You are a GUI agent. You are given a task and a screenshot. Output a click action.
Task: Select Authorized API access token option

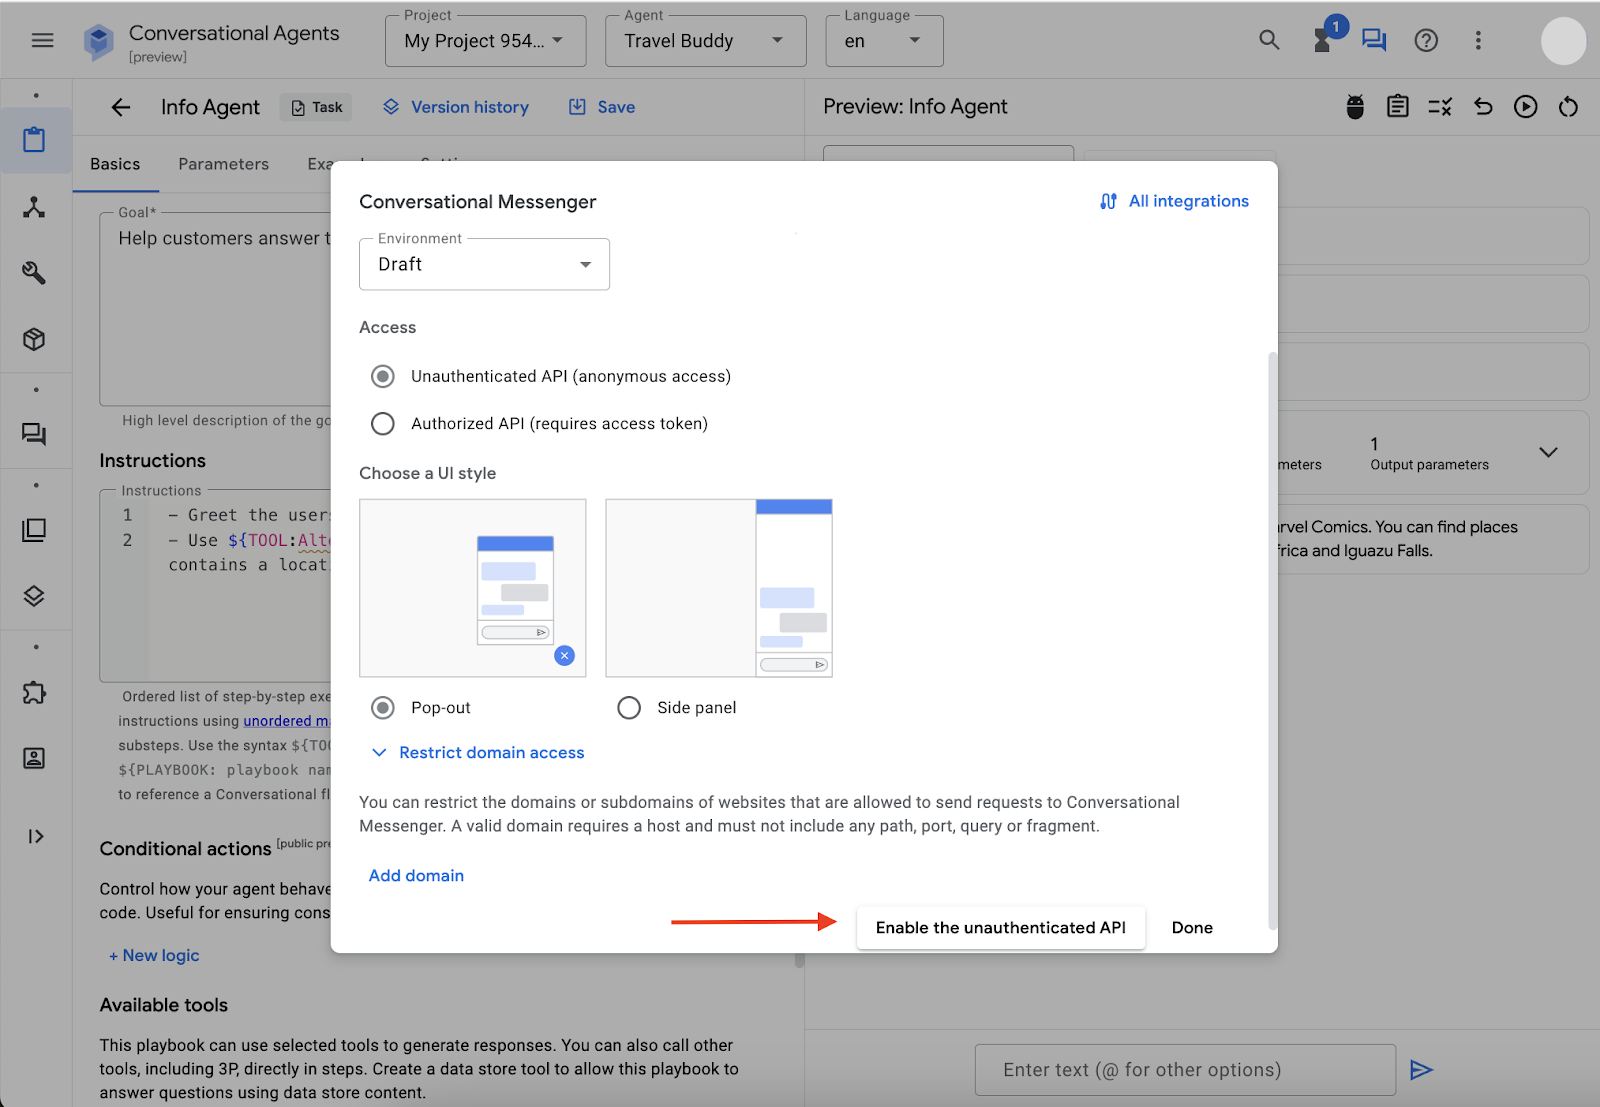pyautogui.click(x=383, y=424)
